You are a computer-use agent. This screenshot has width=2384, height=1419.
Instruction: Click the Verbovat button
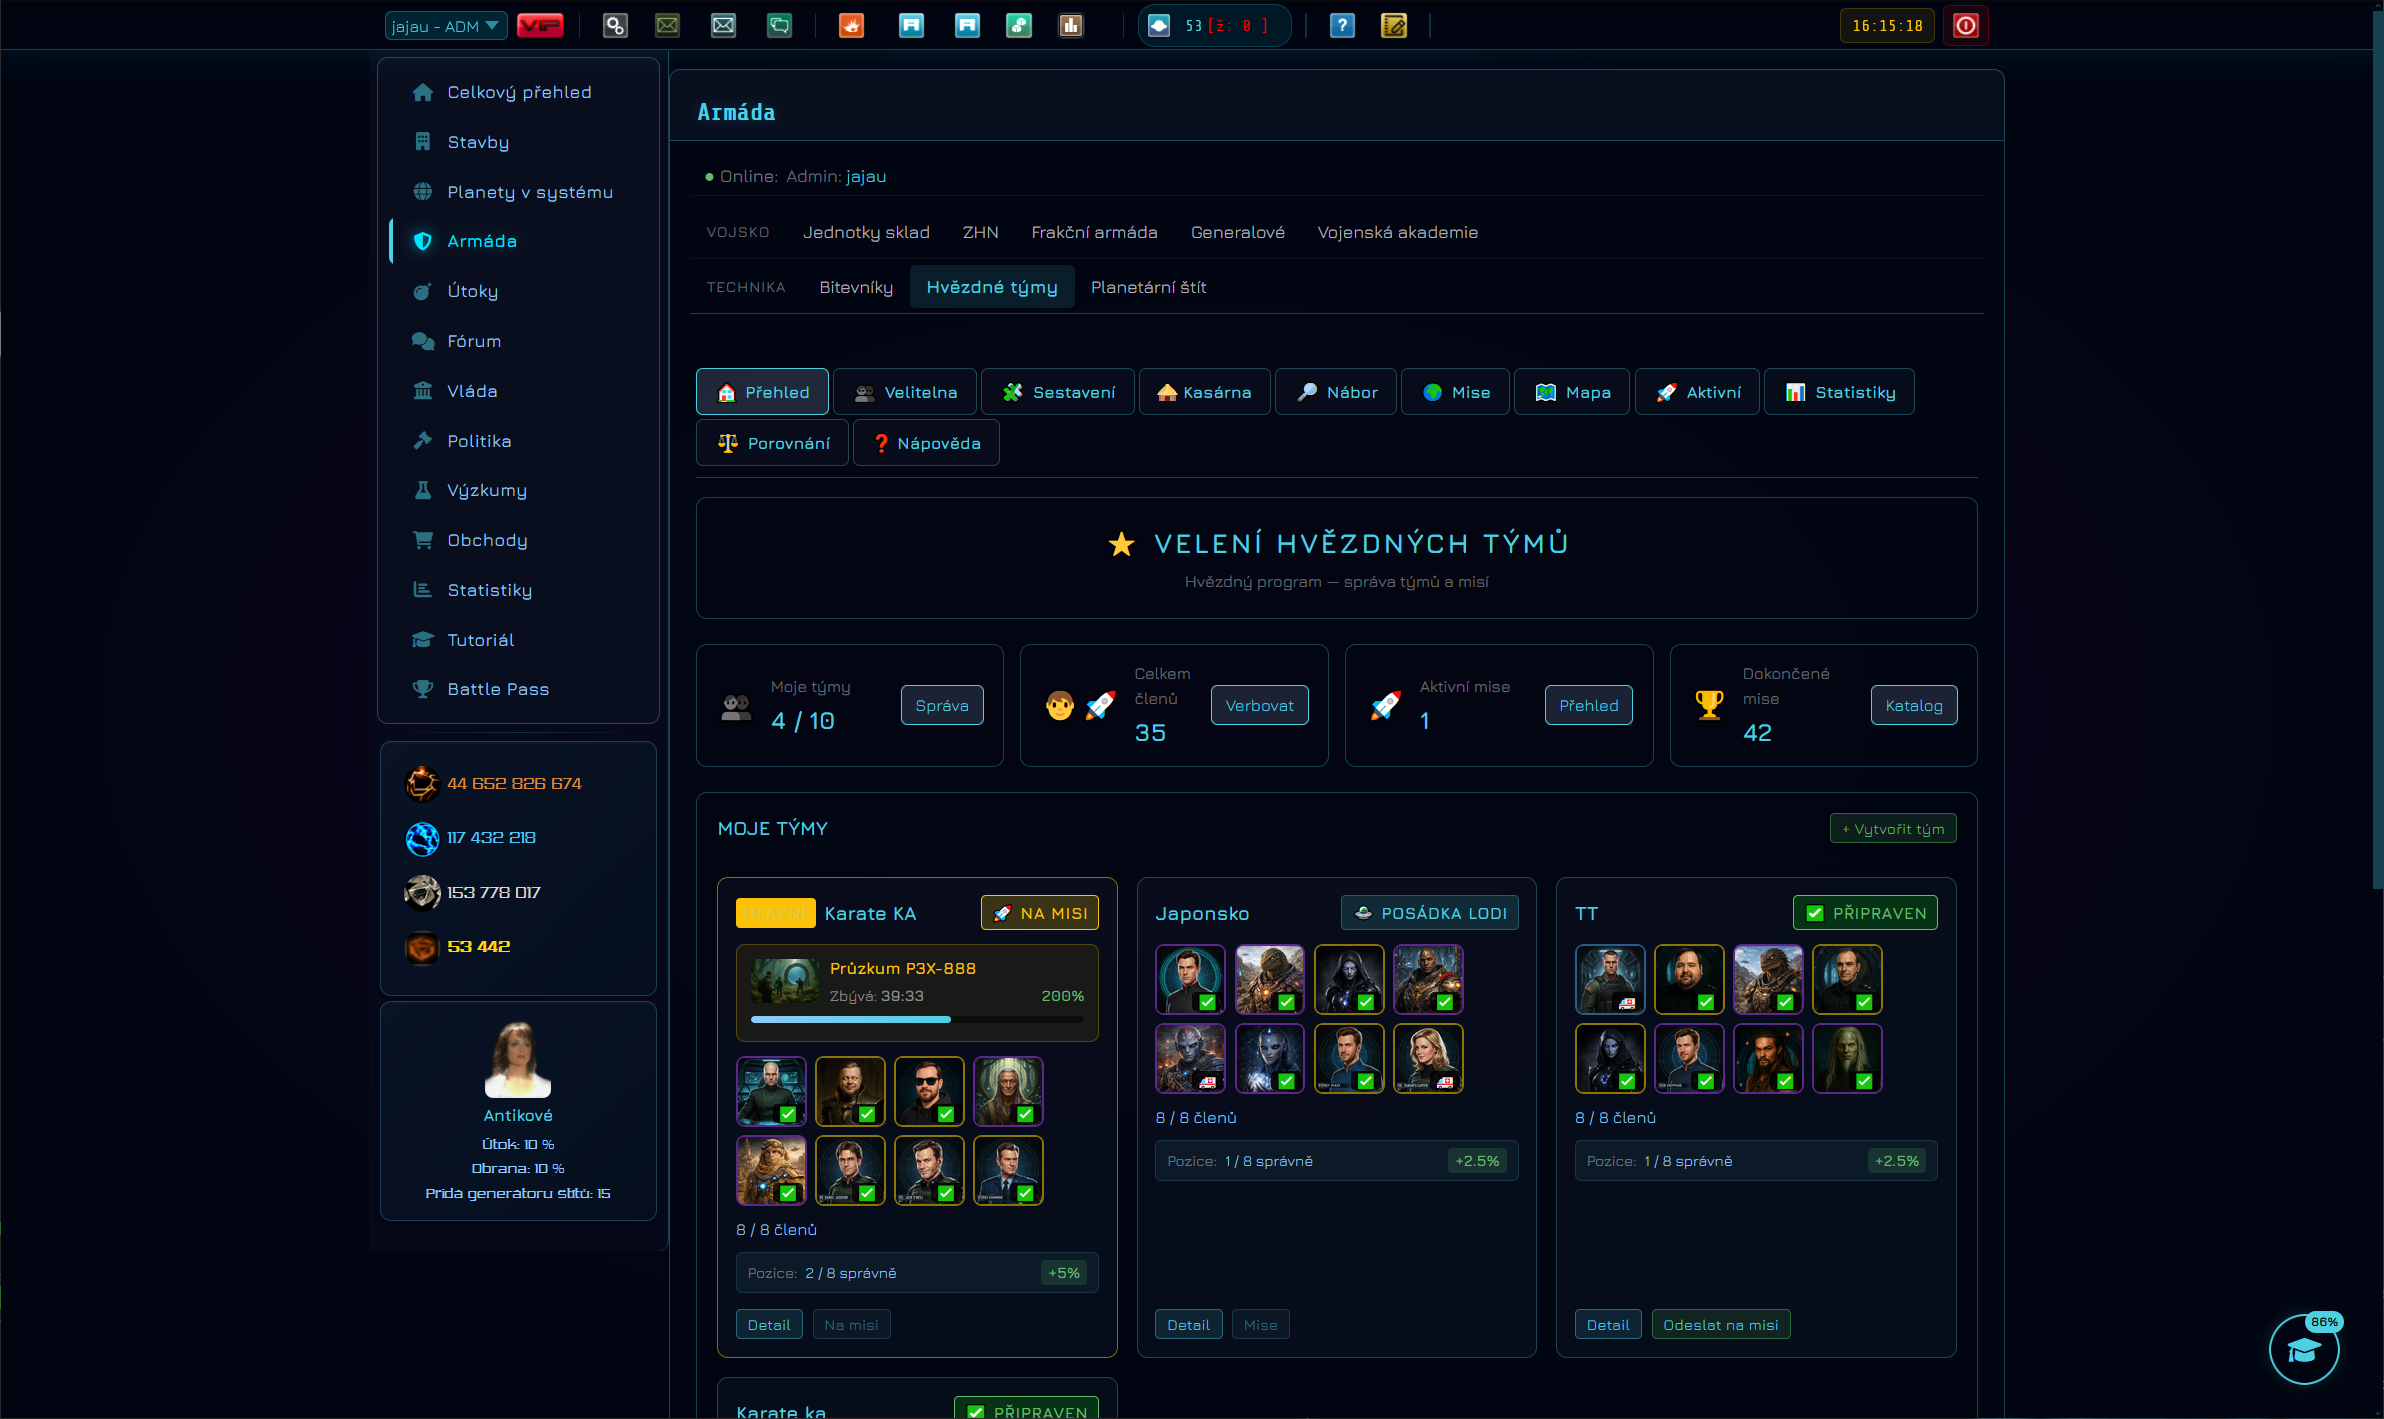(1259, 705)
